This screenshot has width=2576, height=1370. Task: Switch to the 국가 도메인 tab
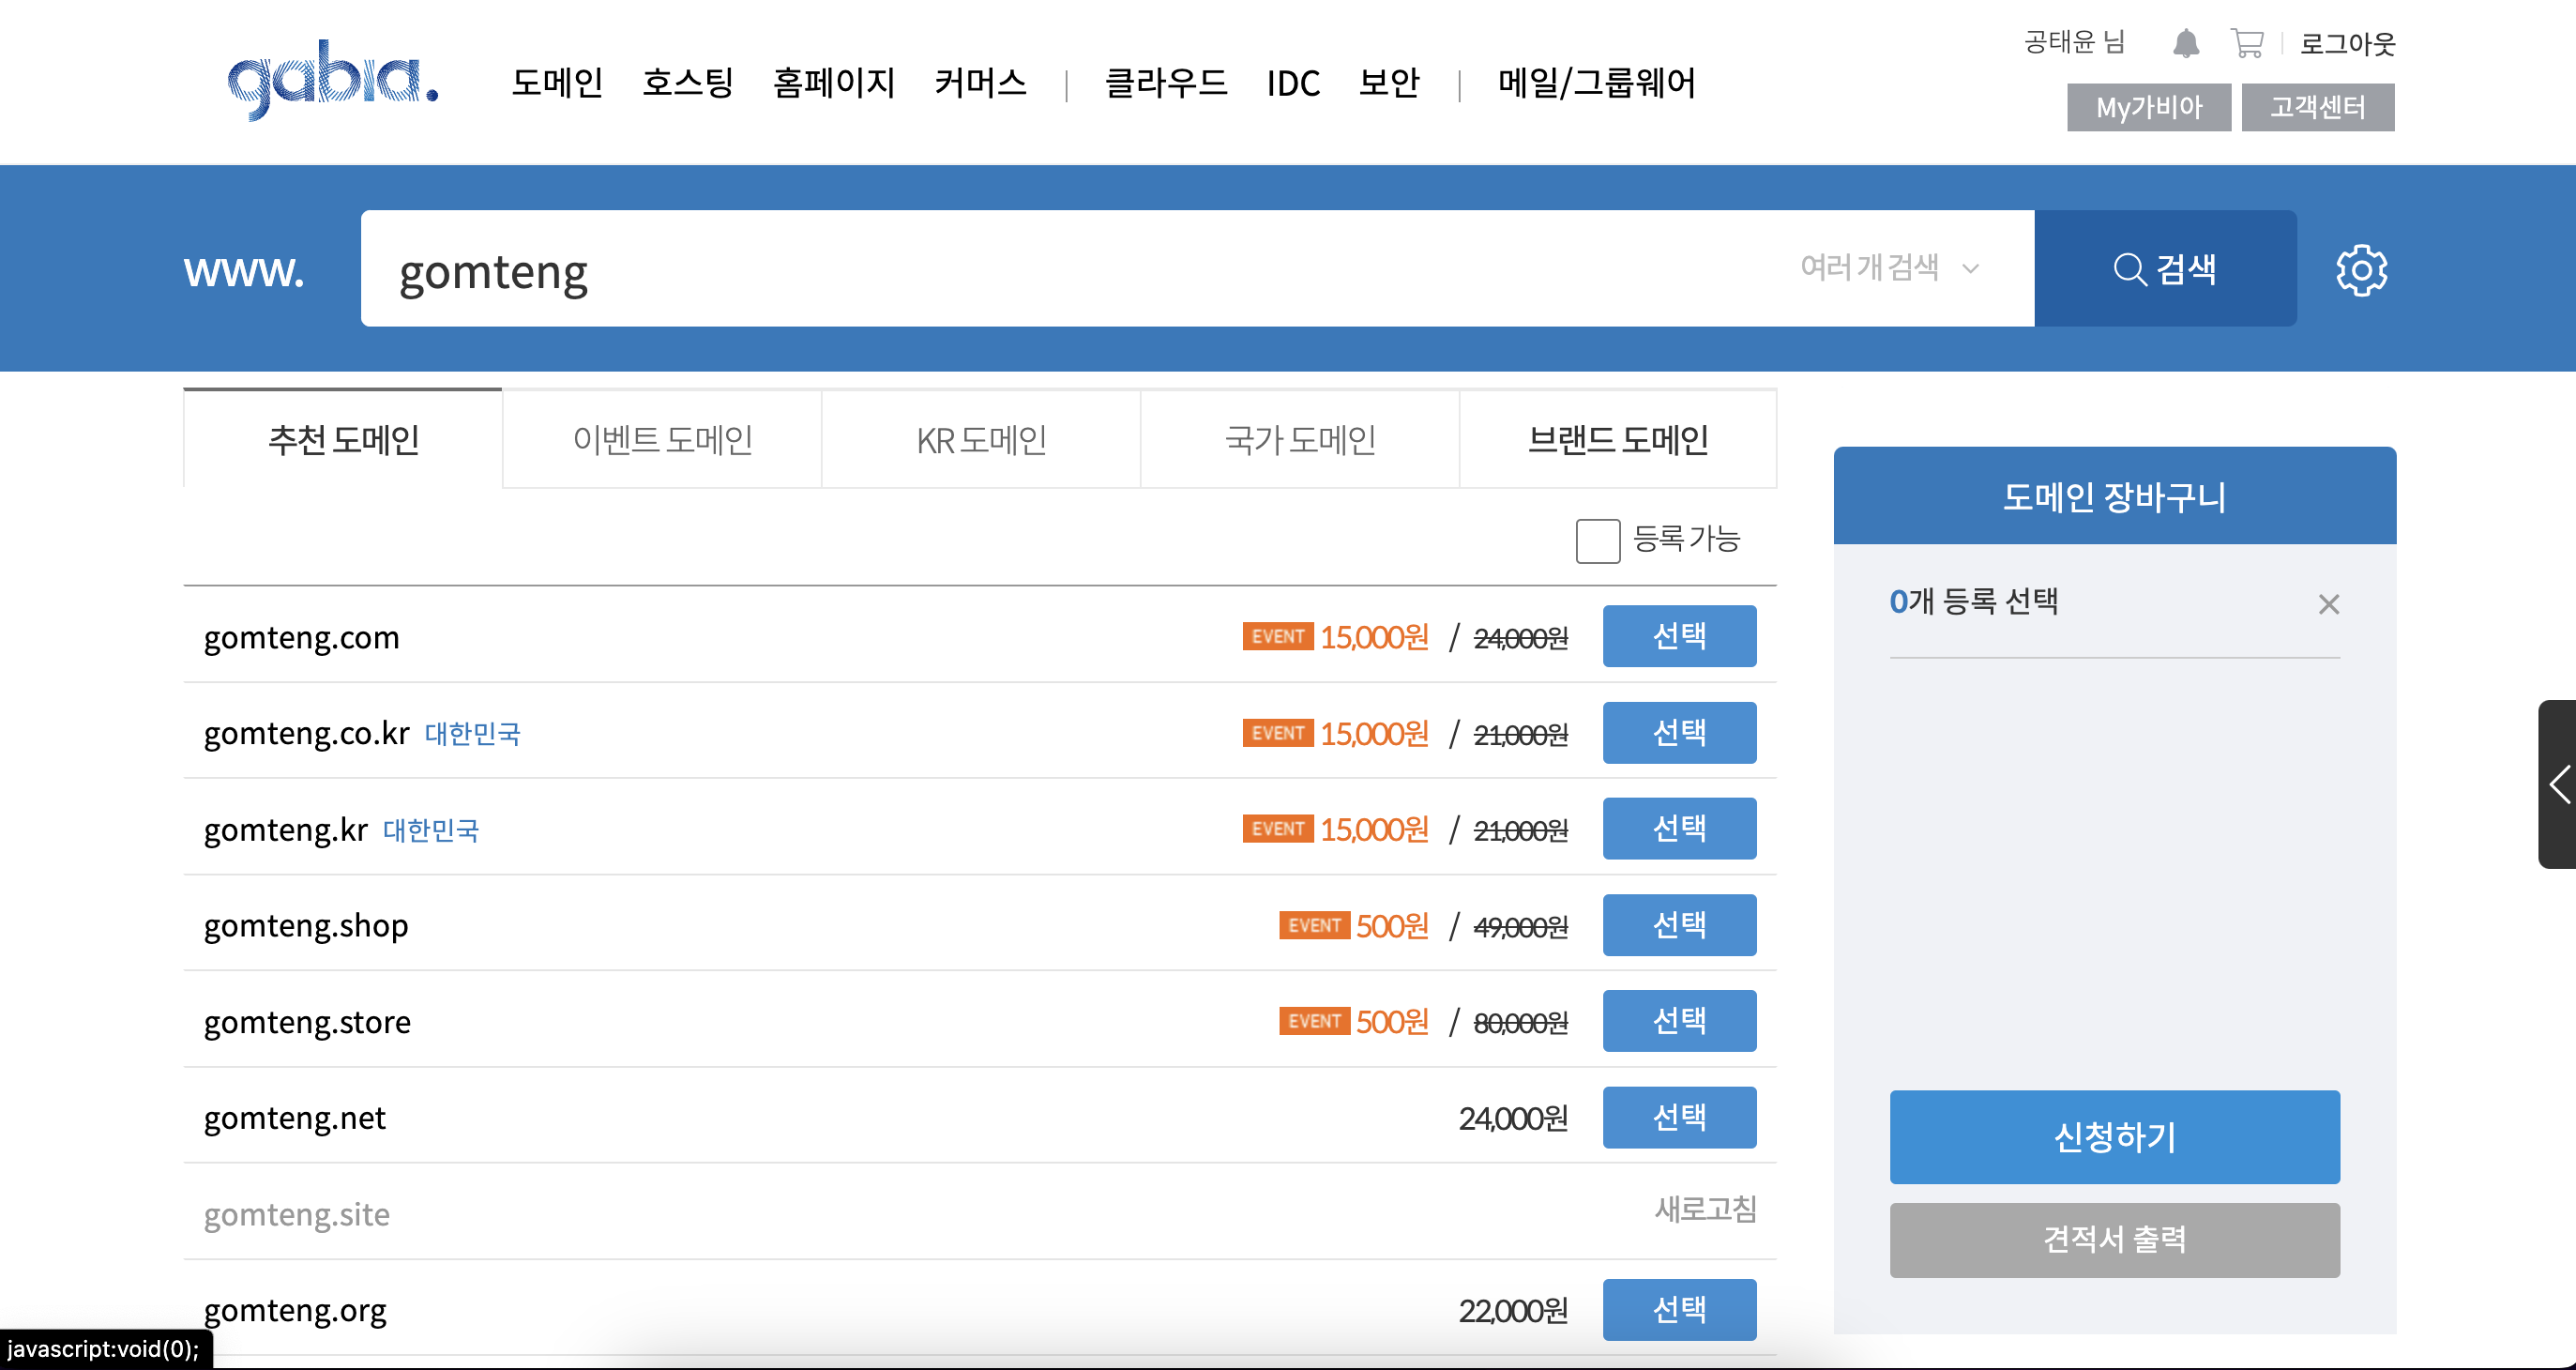[1300, 439]
